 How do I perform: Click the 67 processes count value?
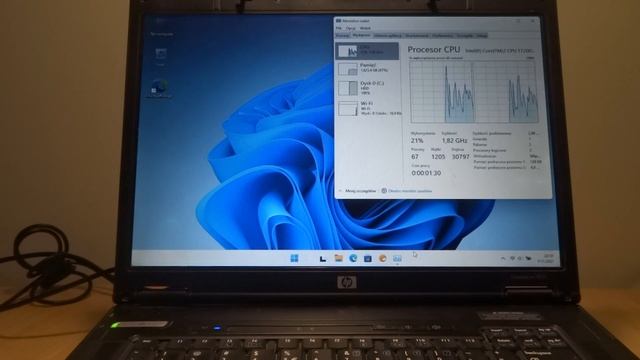pos(415,157)
